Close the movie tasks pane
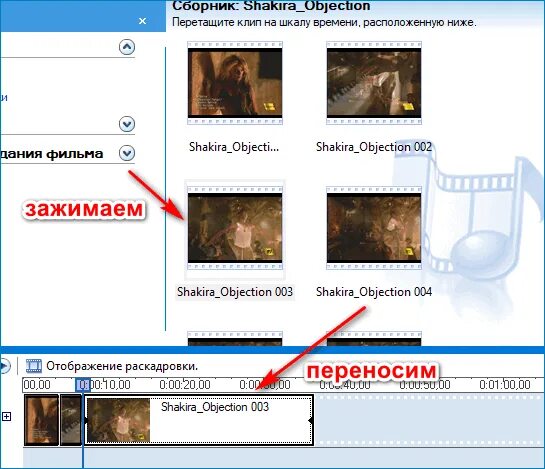Viewport: 545px width, 469px height. click(142, 21)
